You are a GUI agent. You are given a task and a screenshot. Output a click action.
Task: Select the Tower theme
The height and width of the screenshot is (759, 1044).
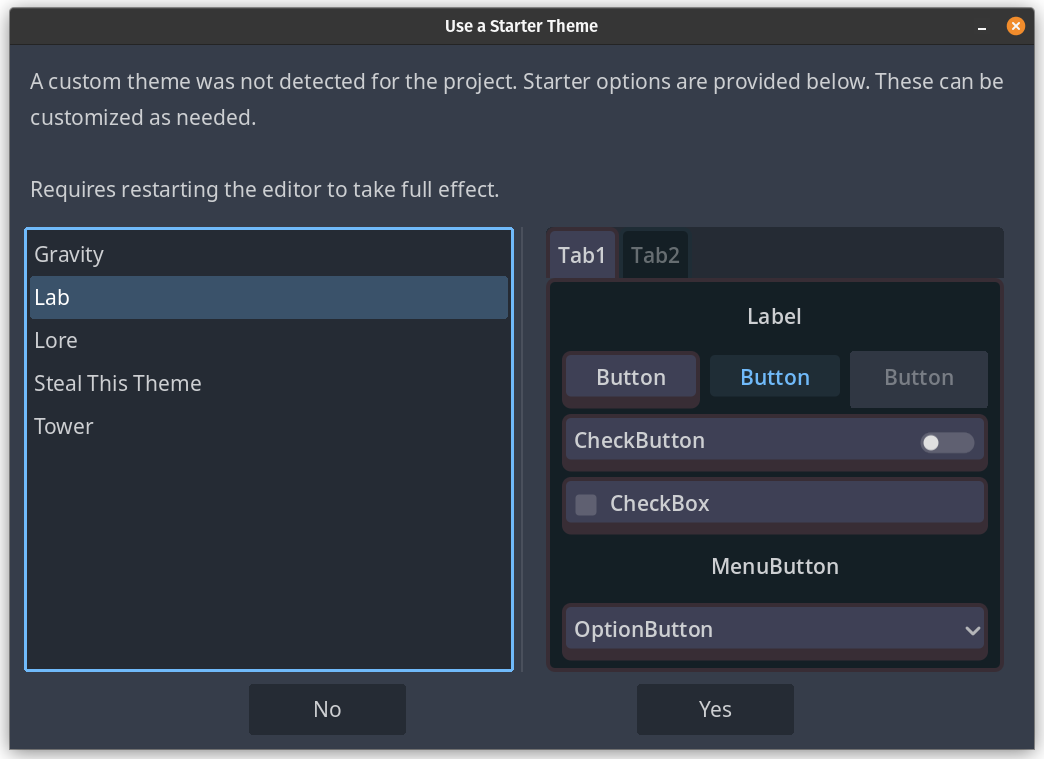pos(64,426)
